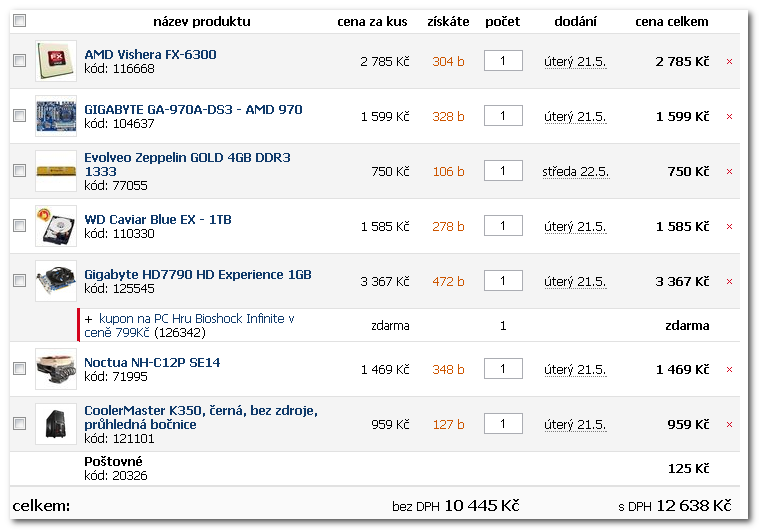
Task: Toggle the CoolerMaster K350 row checkbox
Action: [x=19, y=424]
